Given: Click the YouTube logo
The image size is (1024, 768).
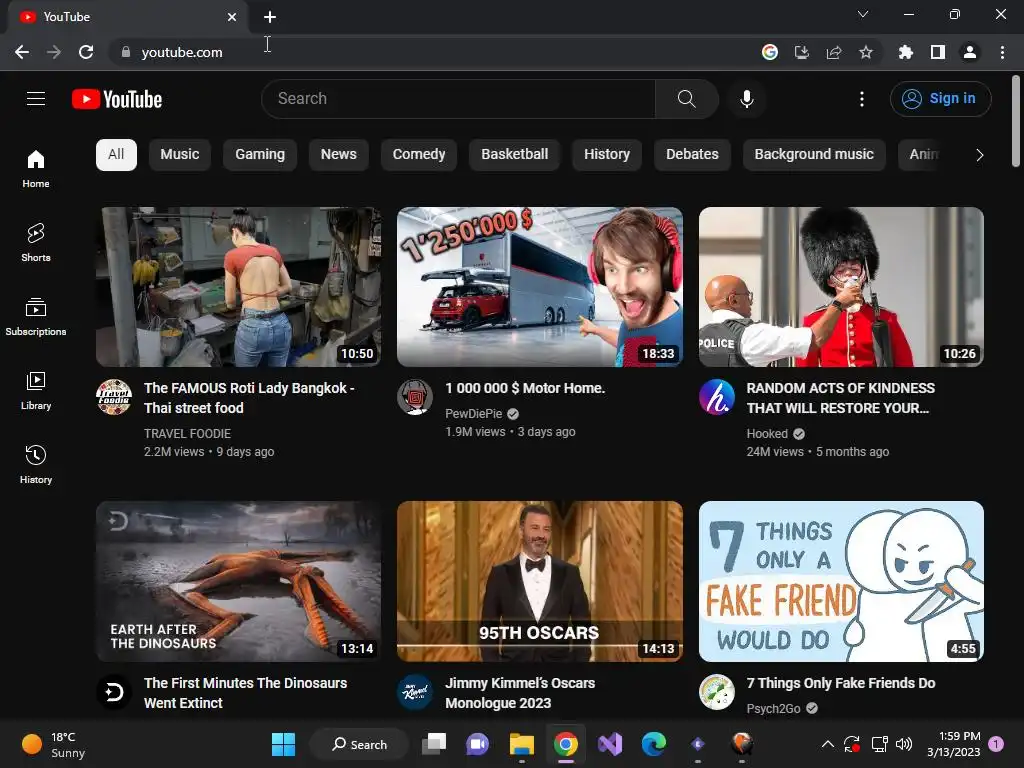Looking at the screenshot, I should [117, 99].
